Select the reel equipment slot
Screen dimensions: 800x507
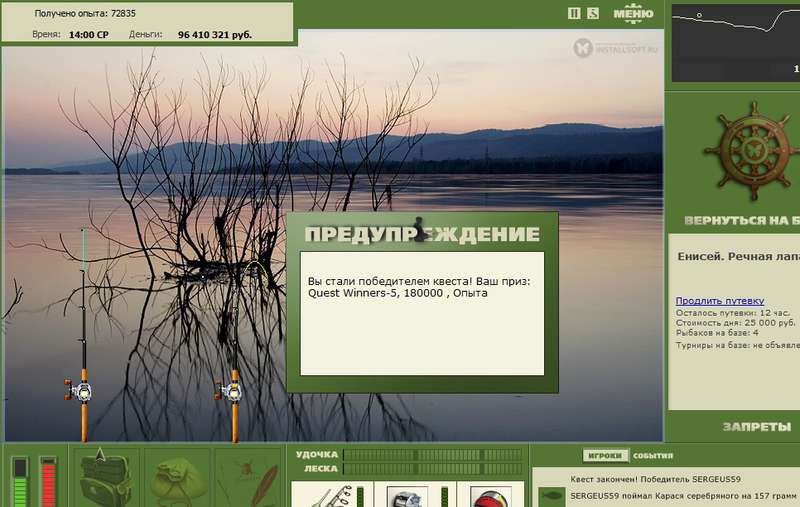click(414, 495)
